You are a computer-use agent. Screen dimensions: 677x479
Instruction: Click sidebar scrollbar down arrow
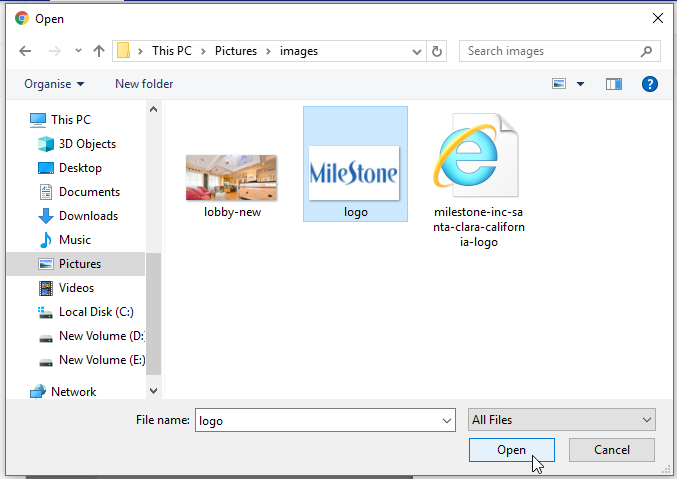point(153,391)
